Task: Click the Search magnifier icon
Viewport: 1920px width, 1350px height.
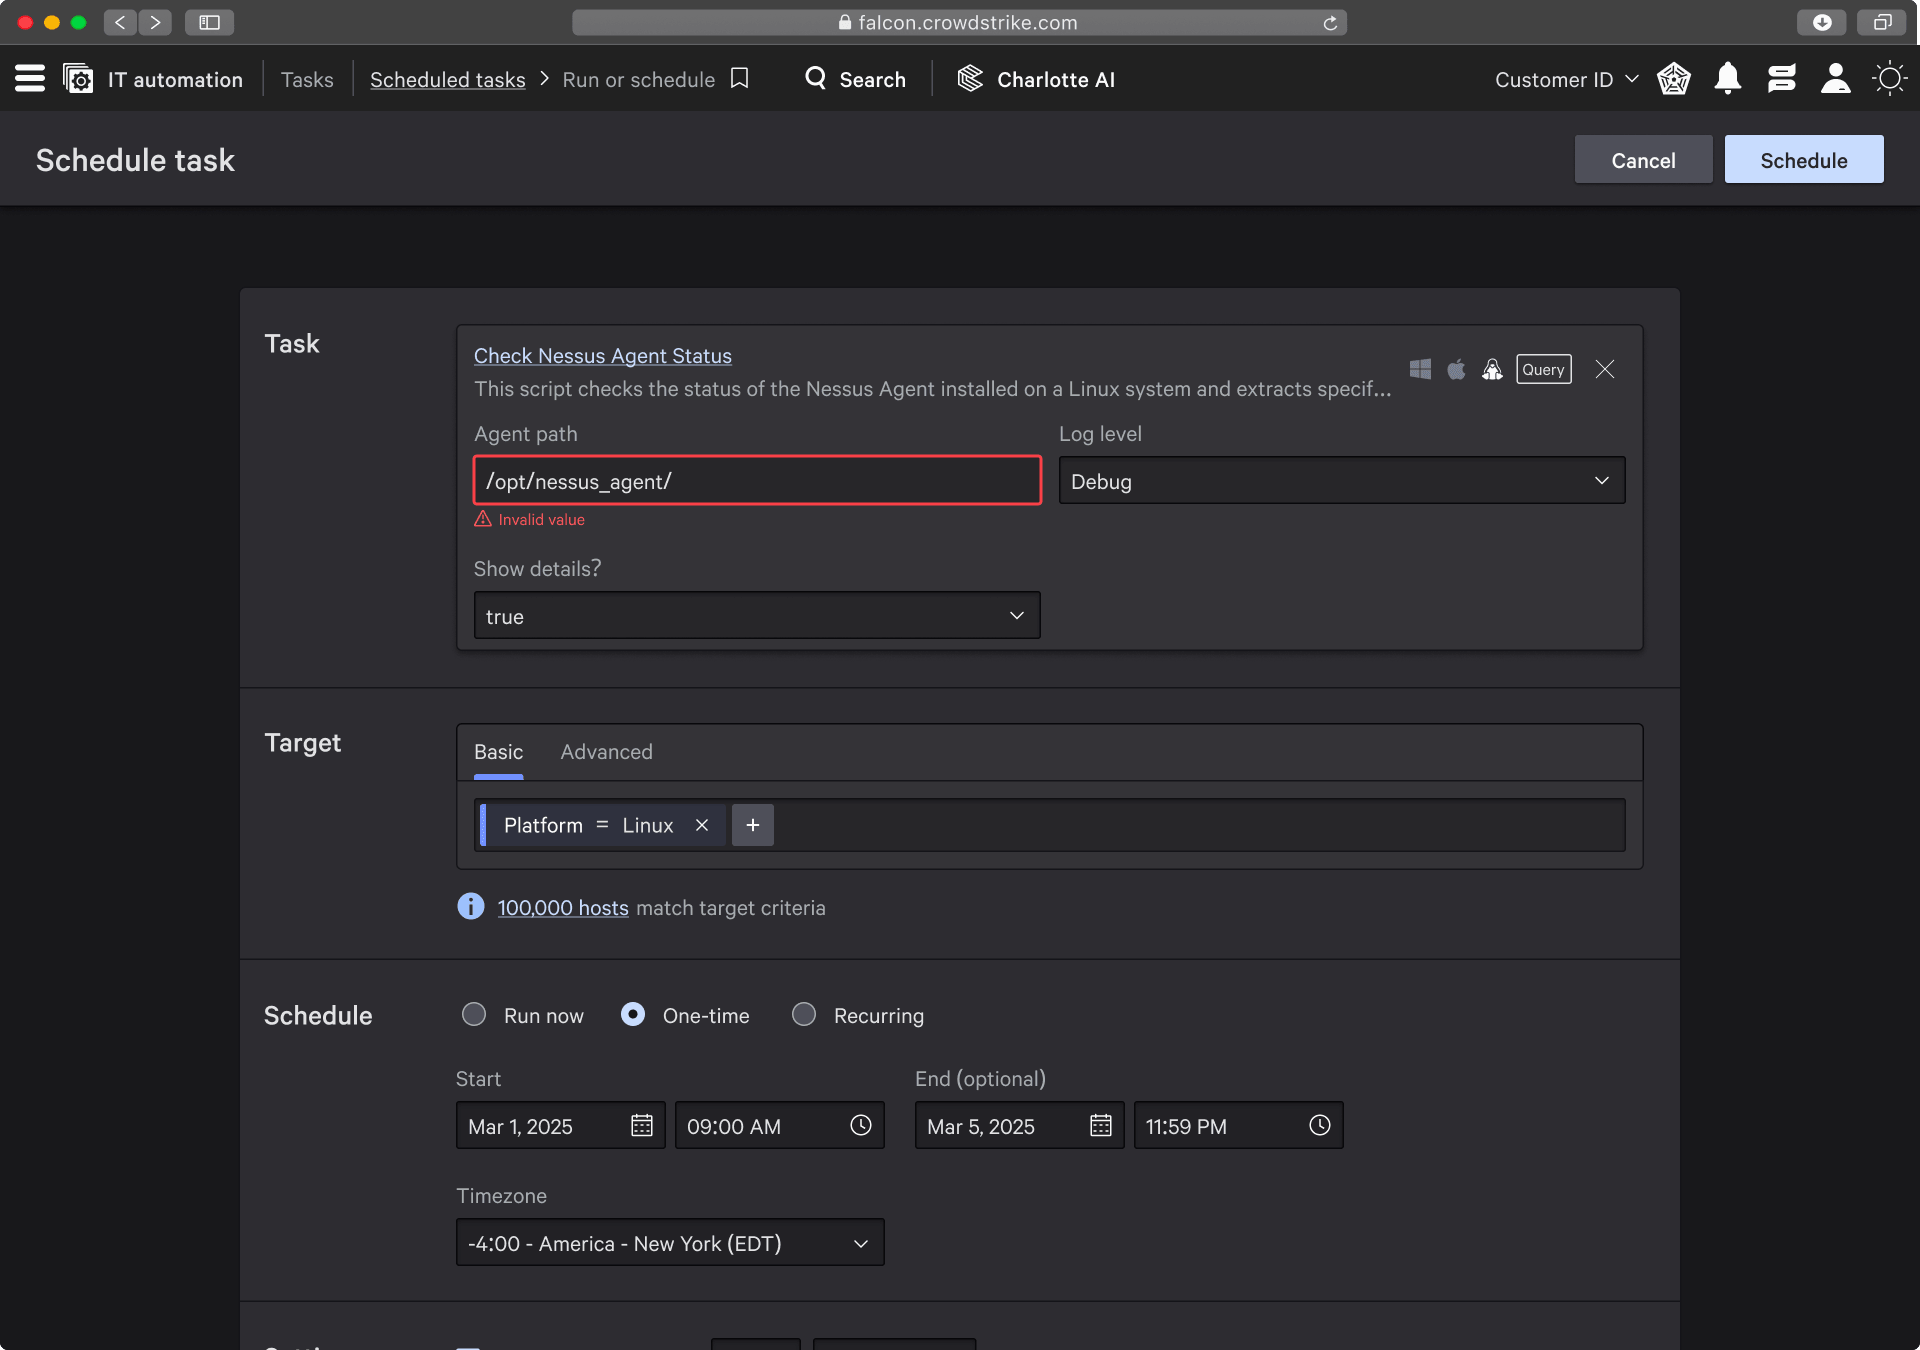Action: (x=816, y=79)
